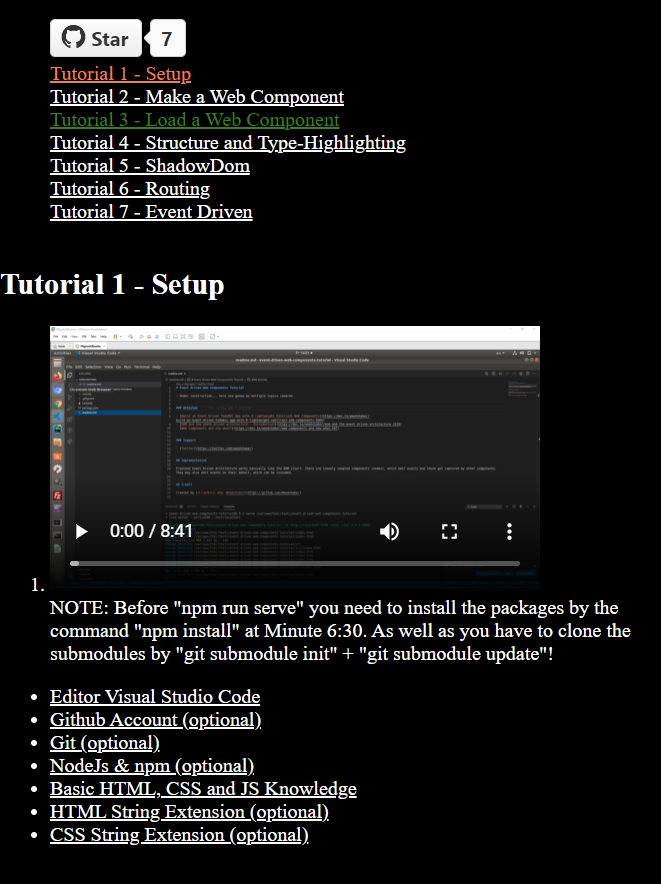Open Basic HTML, CSS and JS Knowledge link
The image size is (661, 884).
pyautogui.click(x=203, y=789)
